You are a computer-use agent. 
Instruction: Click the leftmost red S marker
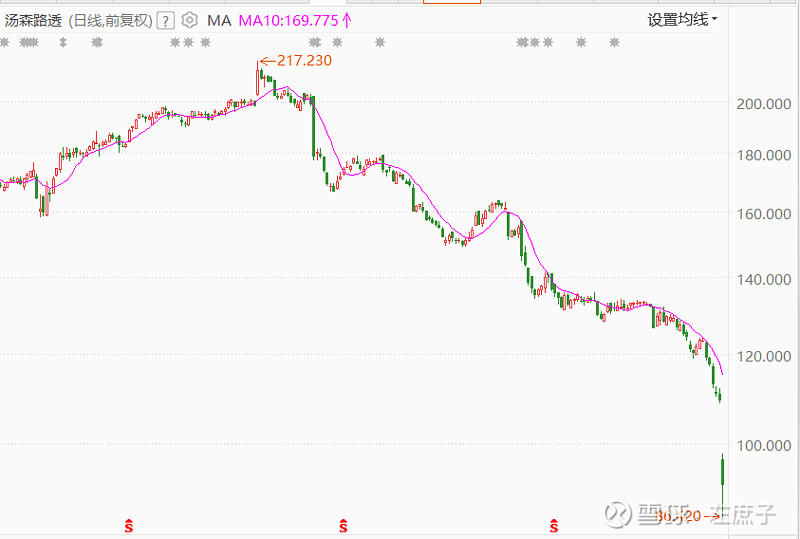[x=128, y=524]
